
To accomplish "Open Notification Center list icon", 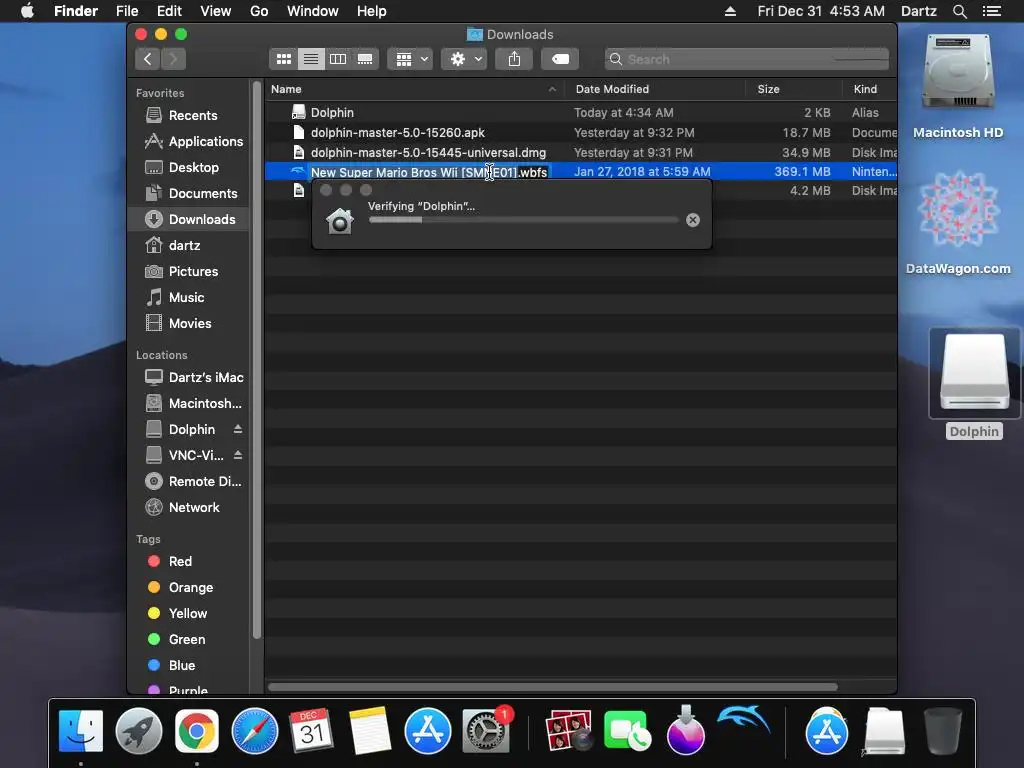I will pyautogui.click(x=992, y=11).
